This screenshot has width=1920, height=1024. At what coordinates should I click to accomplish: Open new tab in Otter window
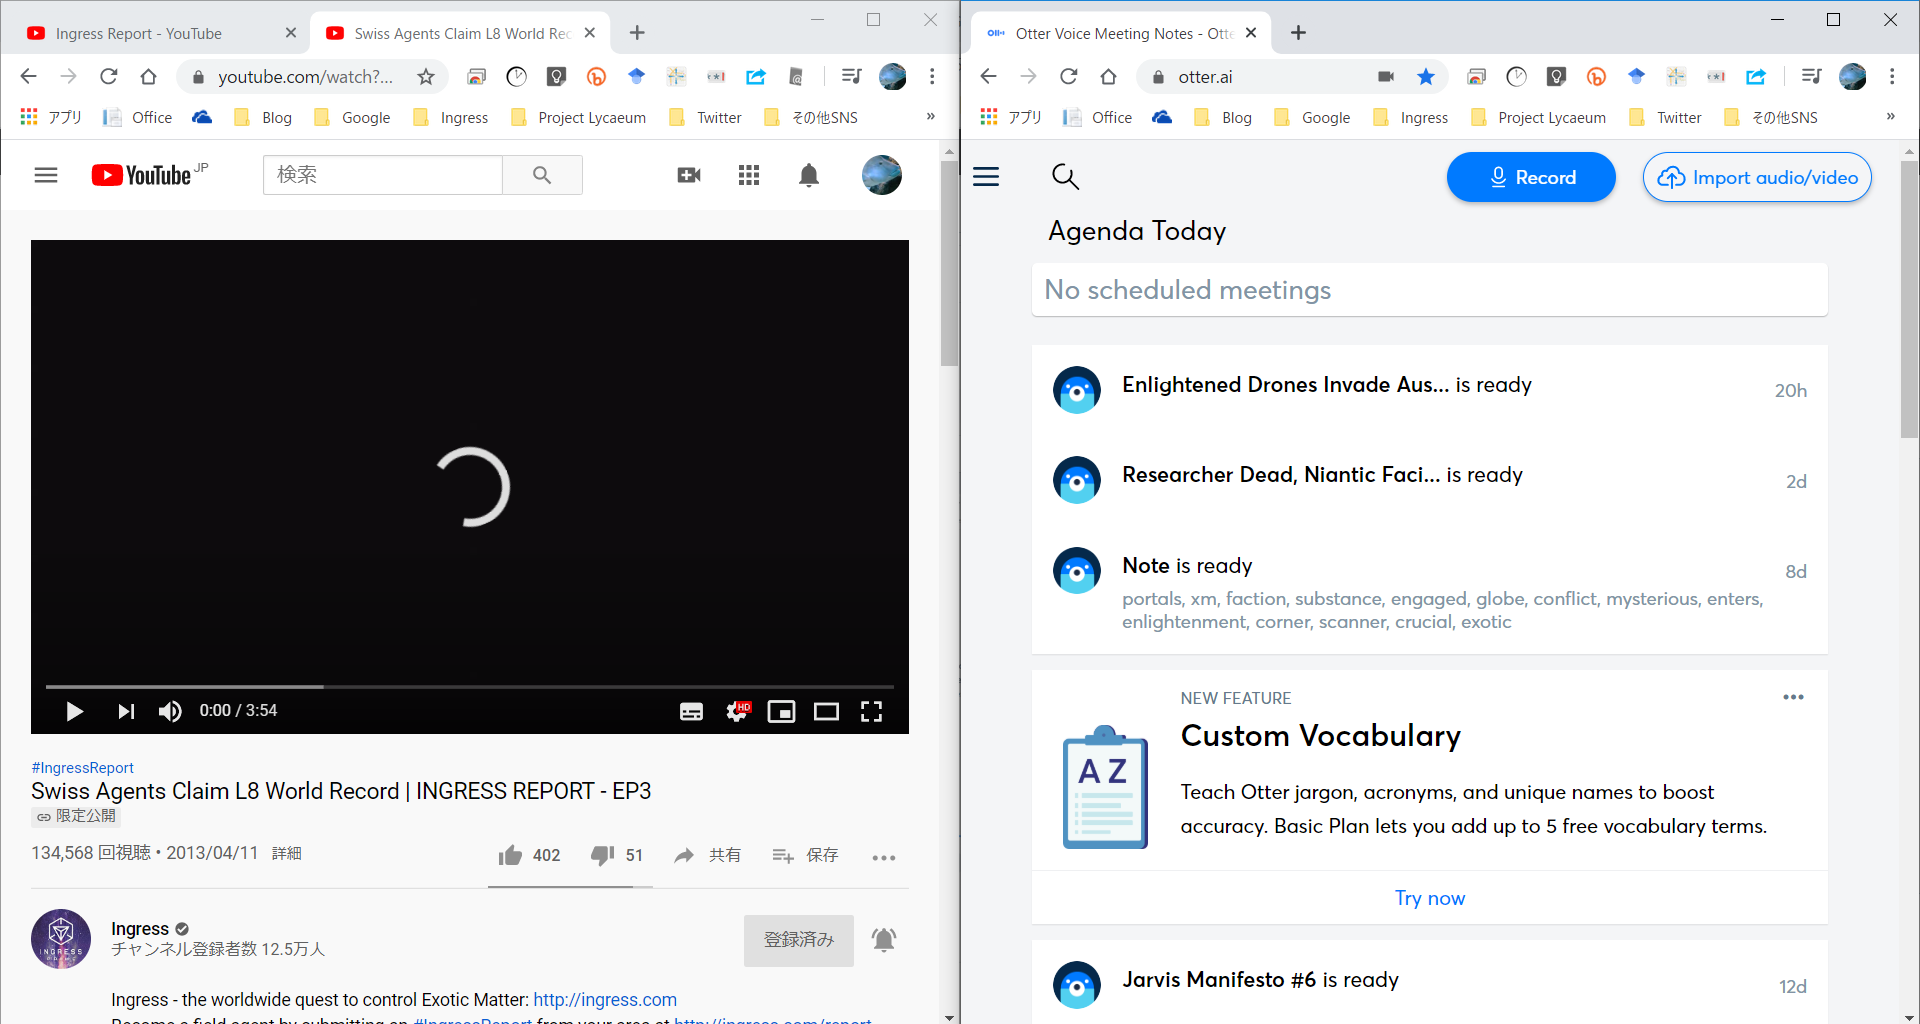tap(1298, 33)
